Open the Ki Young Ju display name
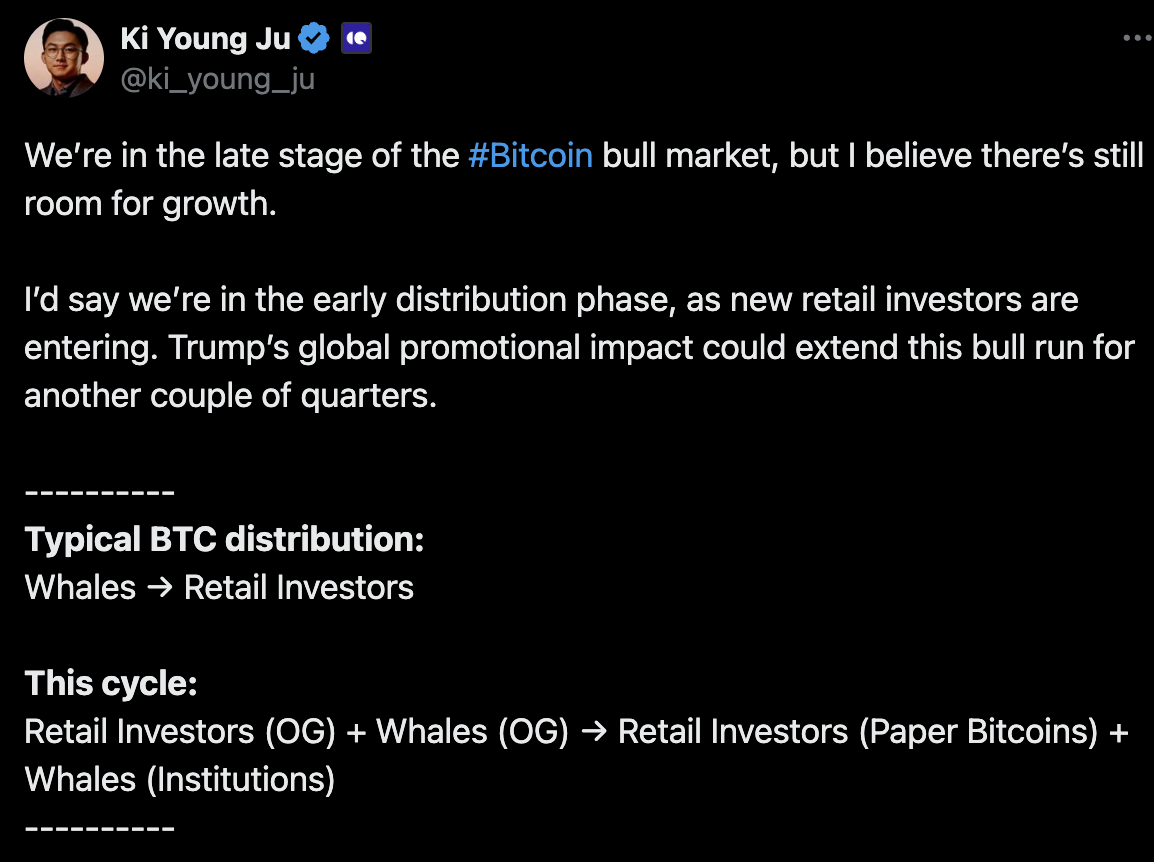 (x=205, y=39)
